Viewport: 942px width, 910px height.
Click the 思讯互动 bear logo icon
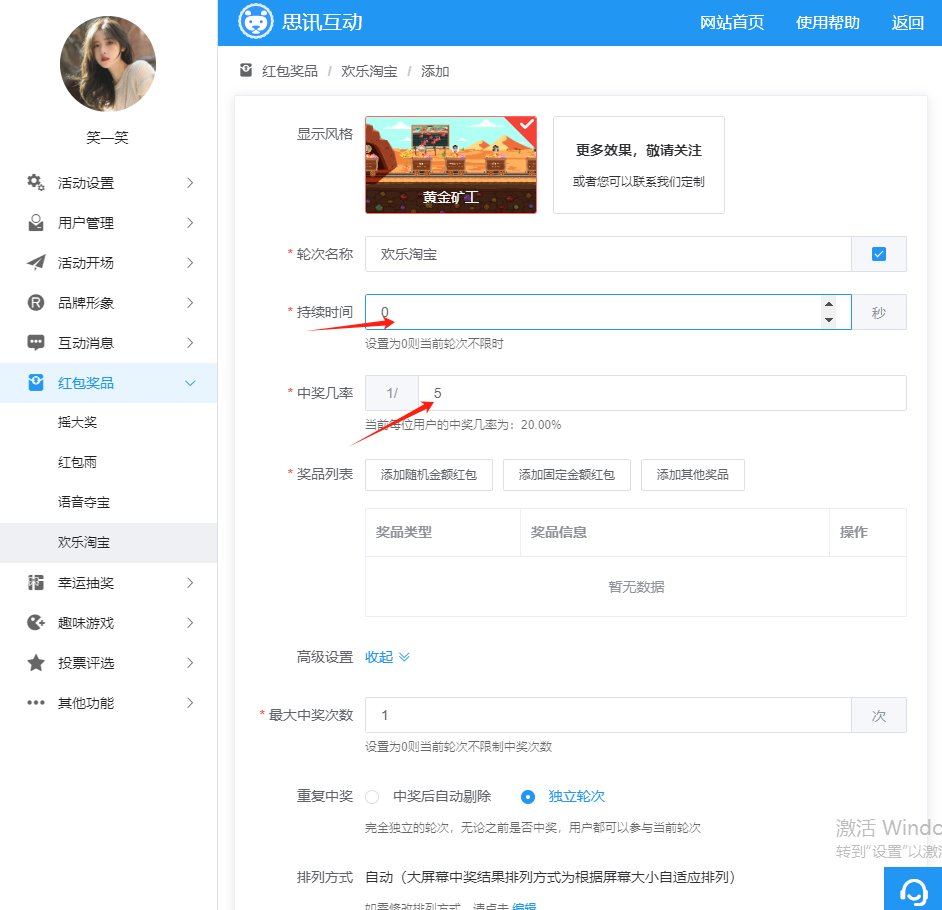click(255, 22)
